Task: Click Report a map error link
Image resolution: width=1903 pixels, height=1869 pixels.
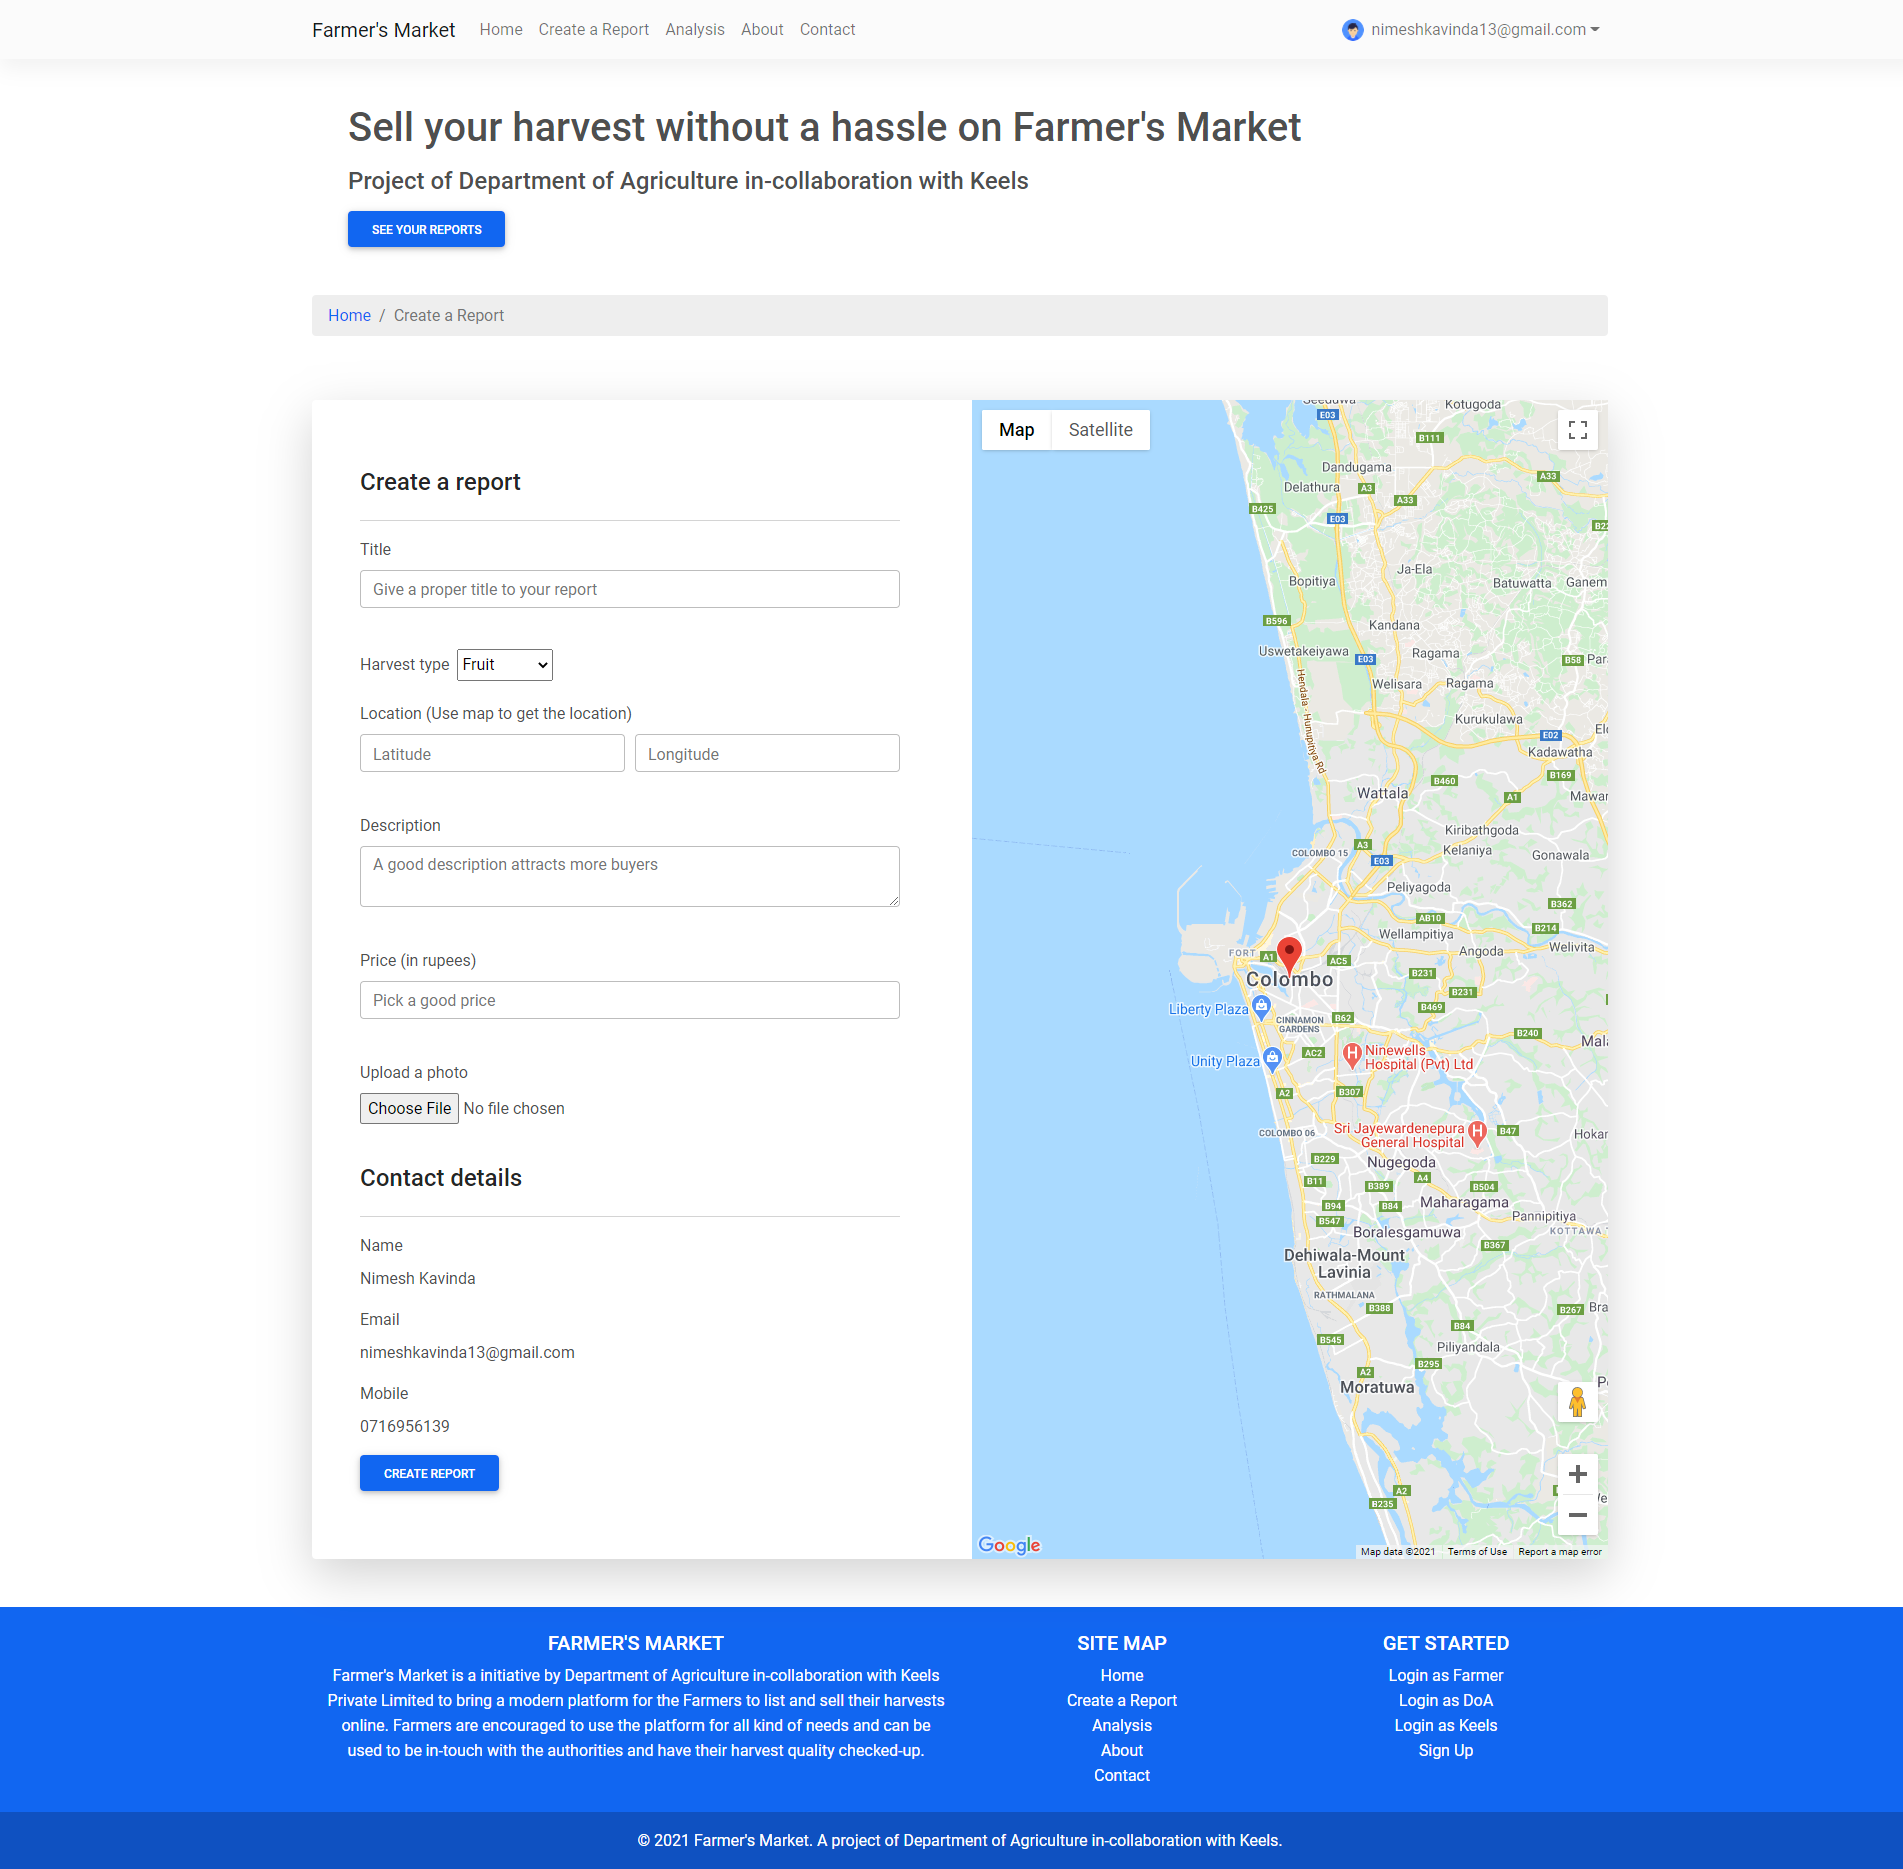Action: point(1560,1552)
